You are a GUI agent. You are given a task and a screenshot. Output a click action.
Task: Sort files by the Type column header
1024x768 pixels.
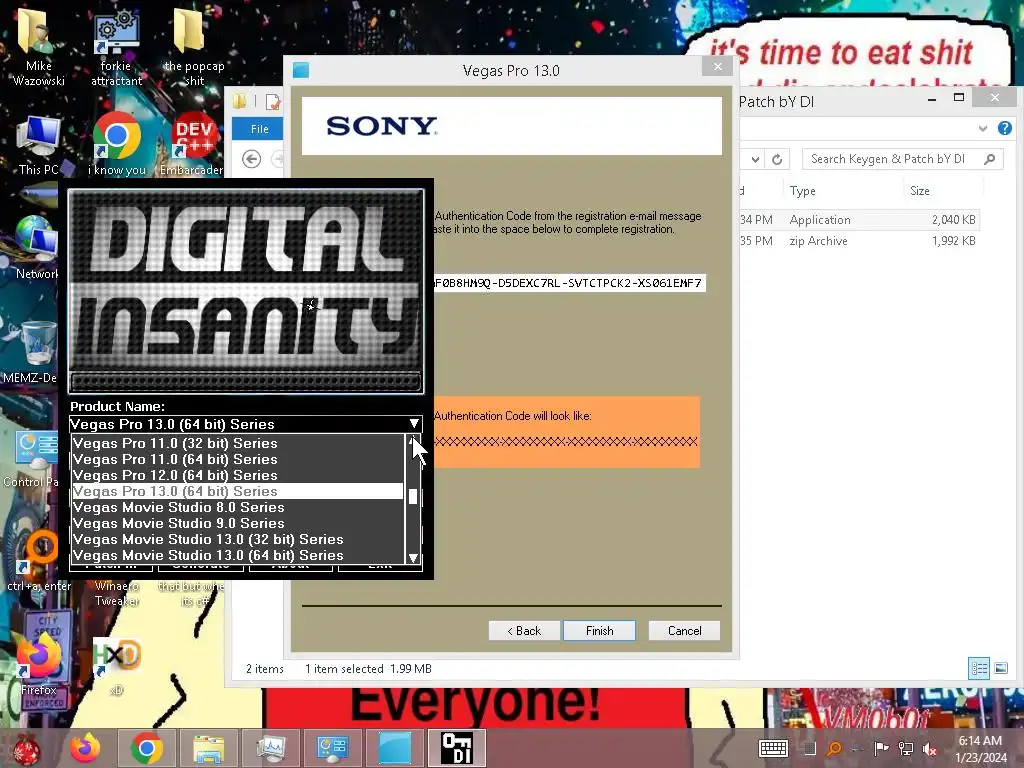842,191
